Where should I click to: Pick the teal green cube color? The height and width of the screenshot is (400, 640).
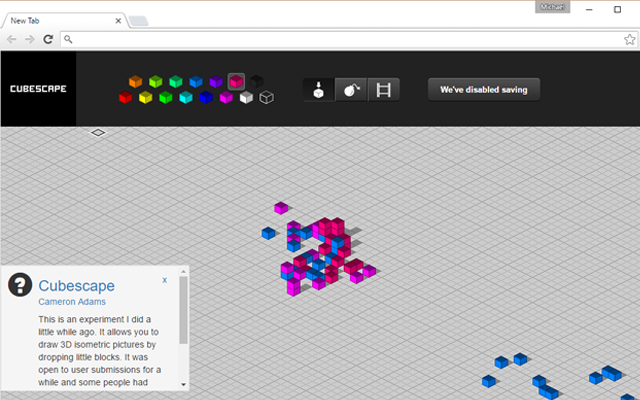(176, 81)
